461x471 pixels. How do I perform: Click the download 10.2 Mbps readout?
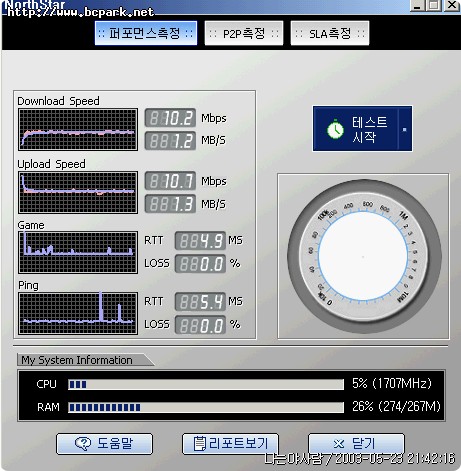[170, 118]
